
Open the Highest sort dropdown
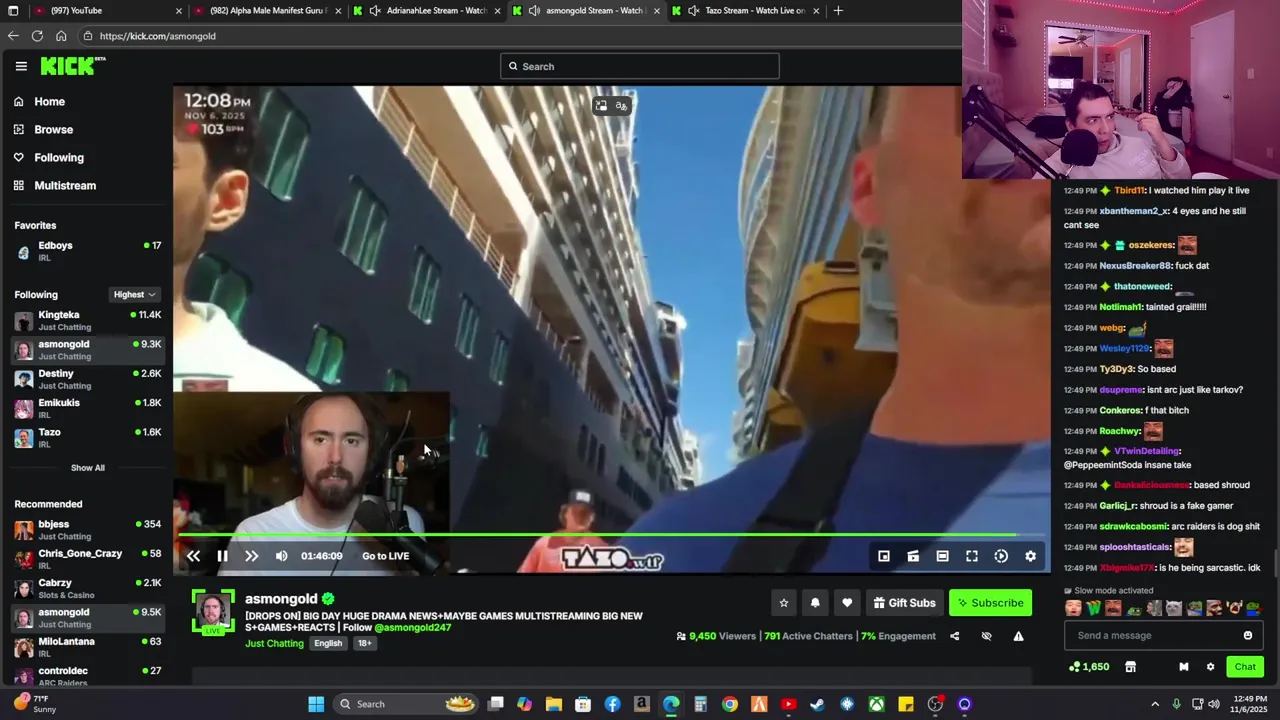[x=134, y=294]
